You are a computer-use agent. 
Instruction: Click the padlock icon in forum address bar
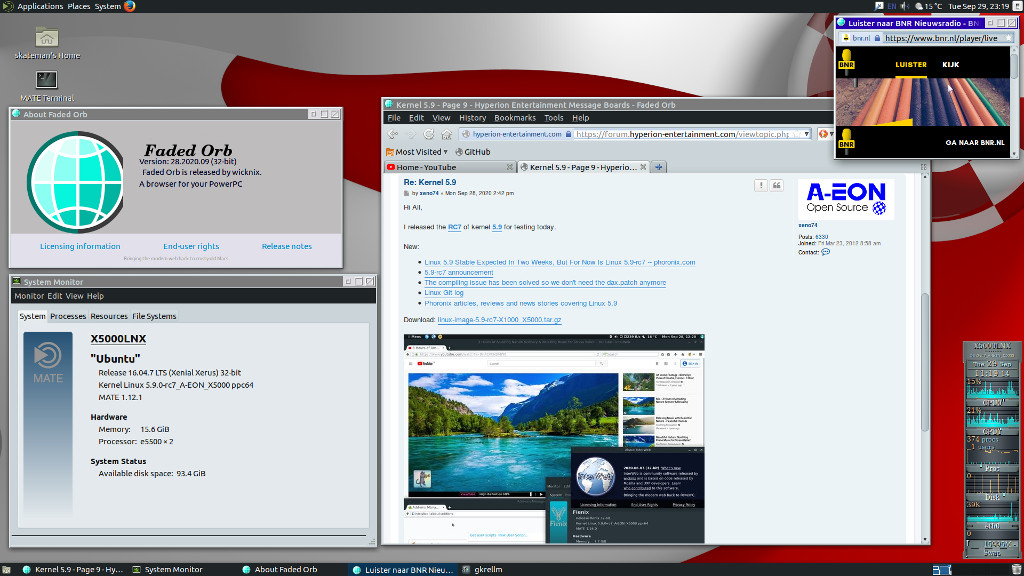coord(568,134)
